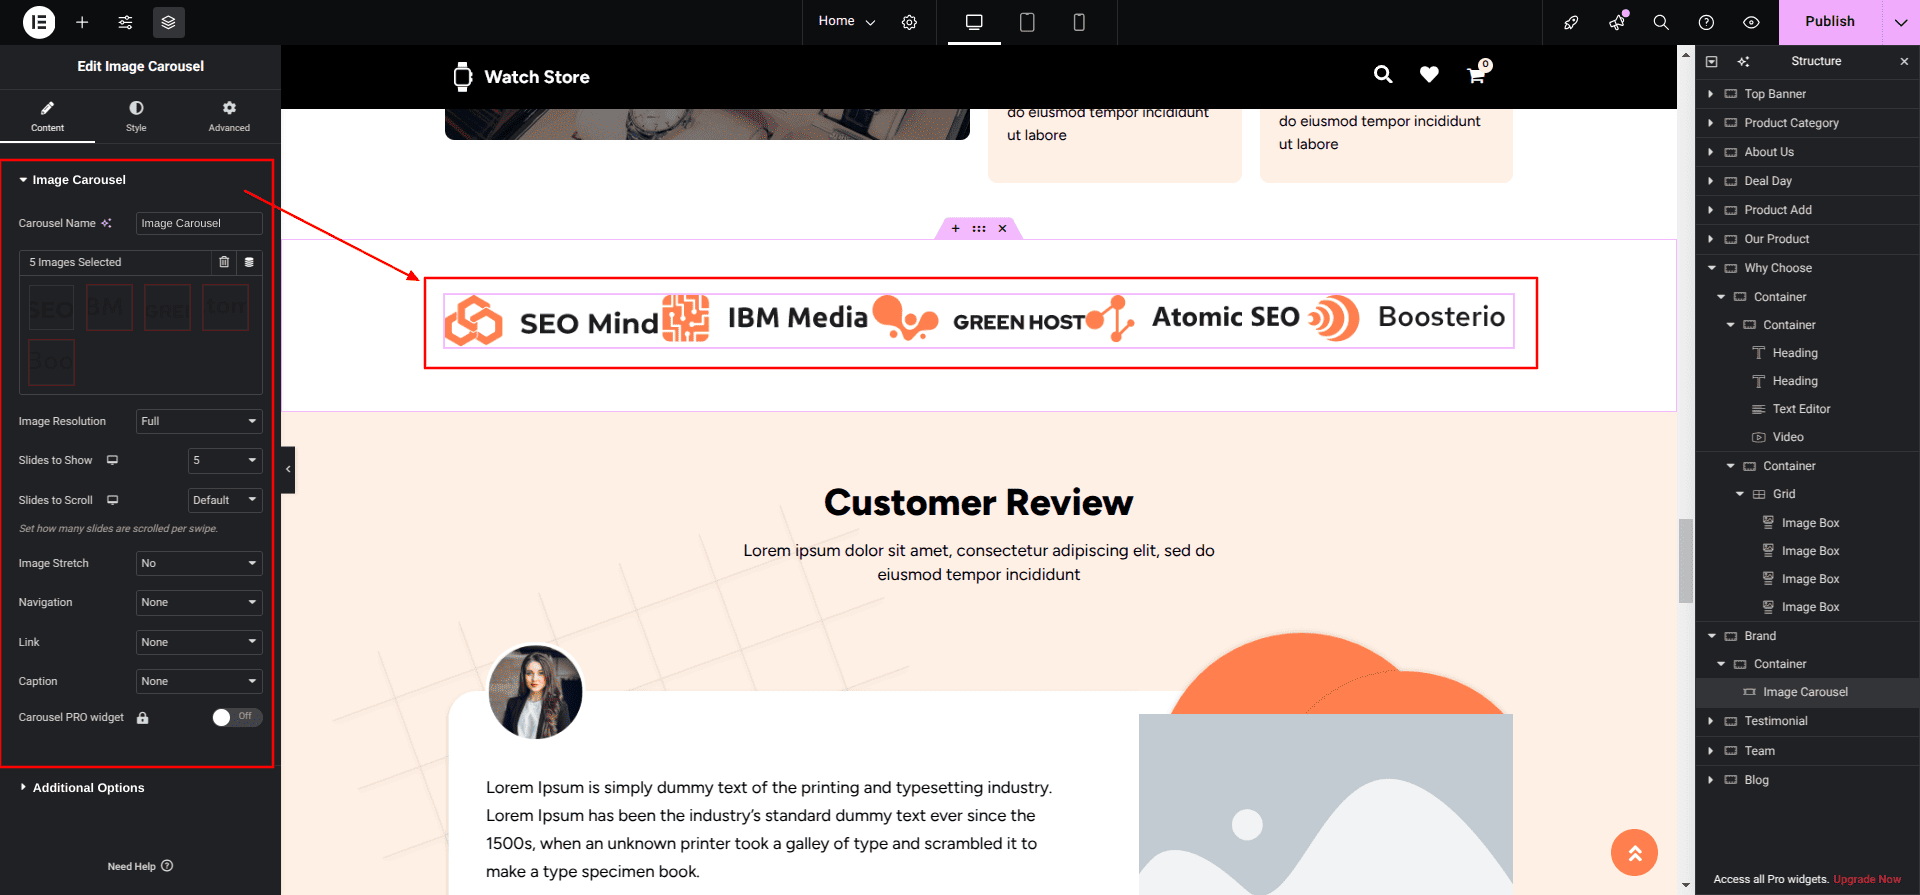Viewport: 1920px width, 895px height.
Task: Click the Watch Store logo
Action: 521,77
